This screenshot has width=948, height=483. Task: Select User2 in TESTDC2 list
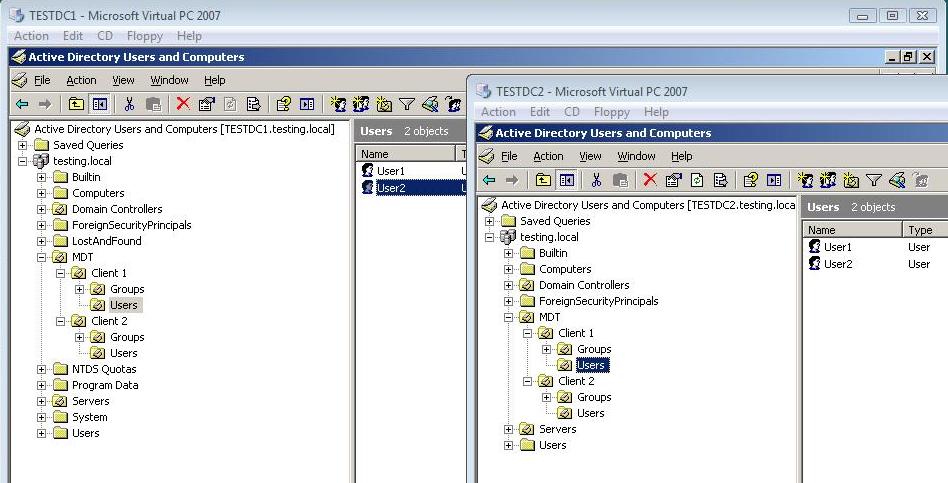[x=838, y=264]
